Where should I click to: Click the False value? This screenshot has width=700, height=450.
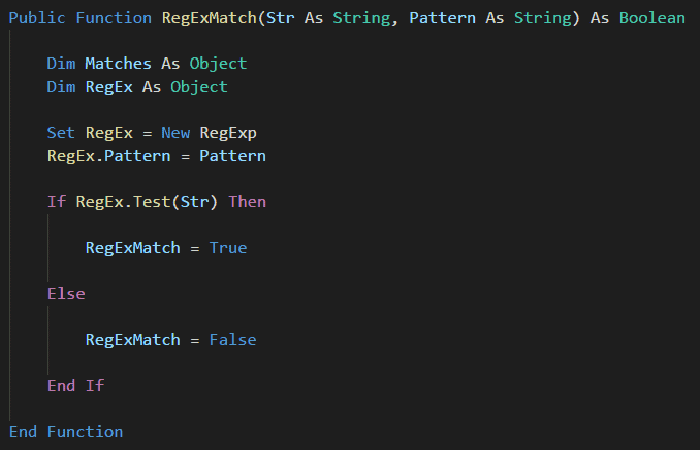[x=233, y=340]
